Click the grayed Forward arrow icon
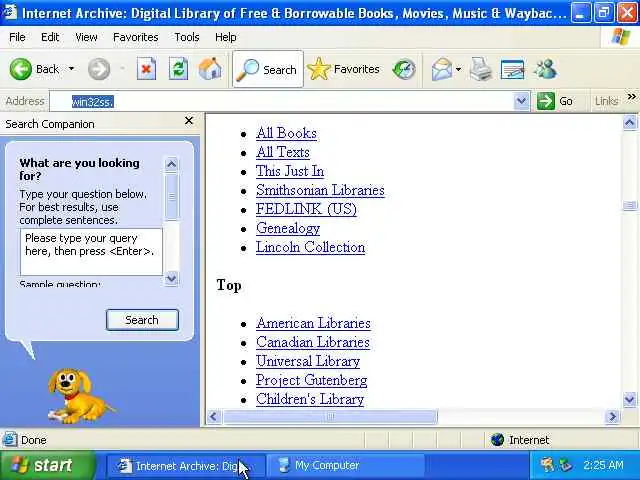Image resolution: width=640 pixels, height=480 pixels. point(99,69)
